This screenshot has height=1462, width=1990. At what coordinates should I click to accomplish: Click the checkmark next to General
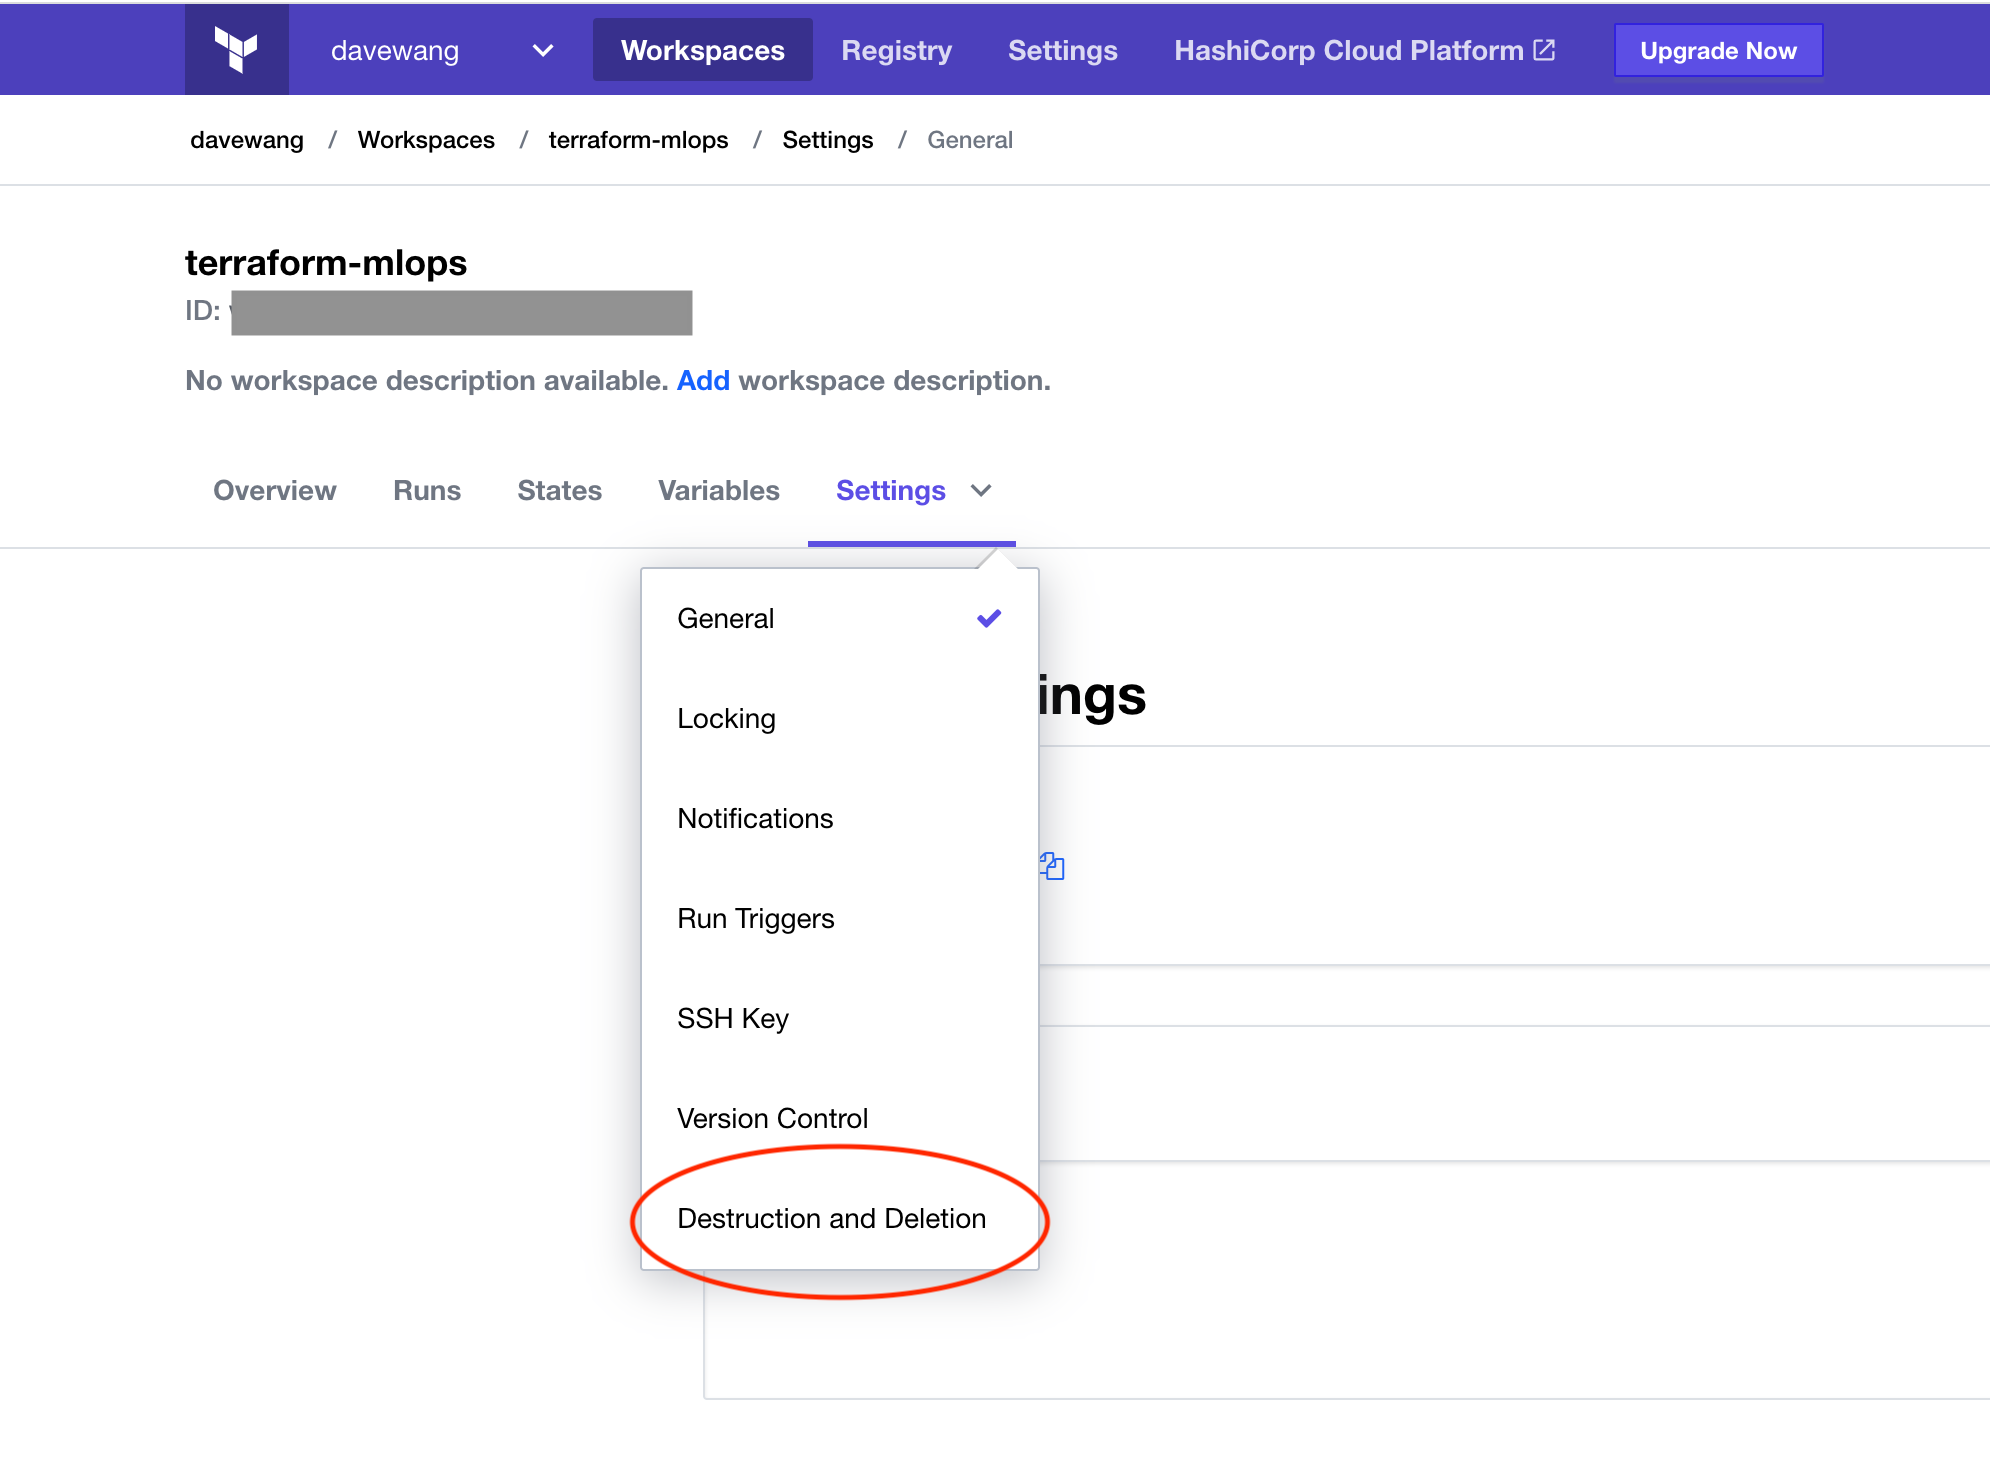click(x=989, y=618)
